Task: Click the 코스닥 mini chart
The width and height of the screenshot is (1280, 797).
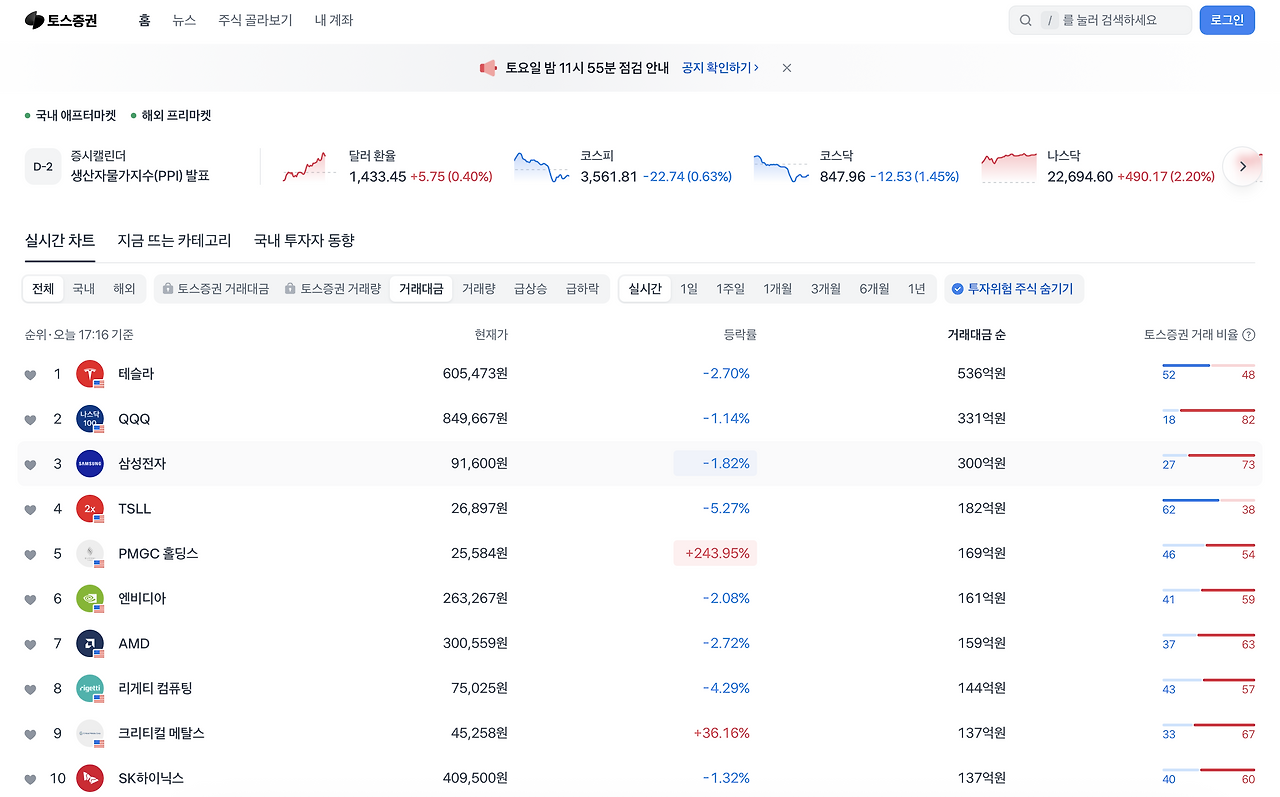Action: click(x=781, y=166)
